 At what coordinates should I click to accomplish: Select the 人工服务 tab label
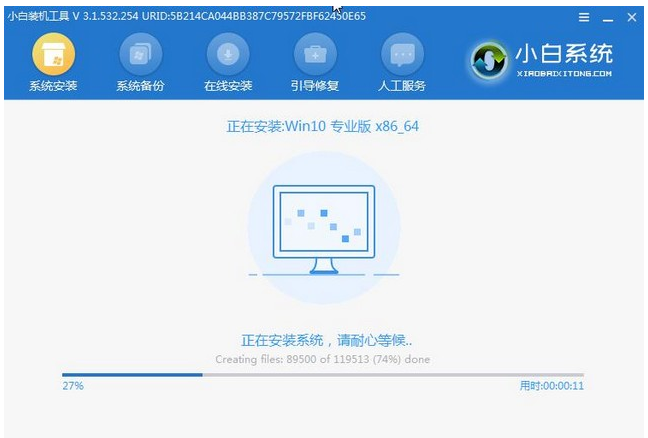point(402,86)
